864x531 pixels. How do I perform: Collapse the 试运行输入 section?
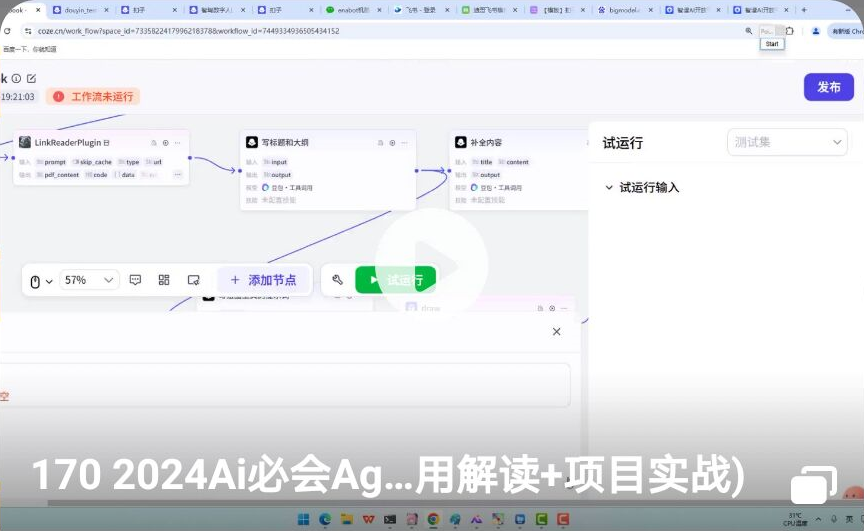point(609,187)
